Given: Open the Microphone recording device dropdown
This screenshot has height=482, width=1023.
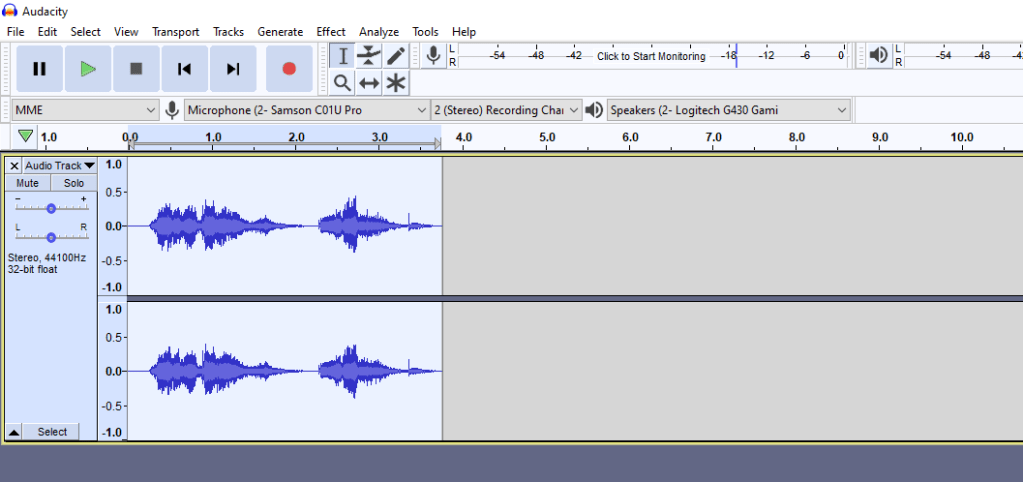Looking at the screenshot, I should [307, 110].
